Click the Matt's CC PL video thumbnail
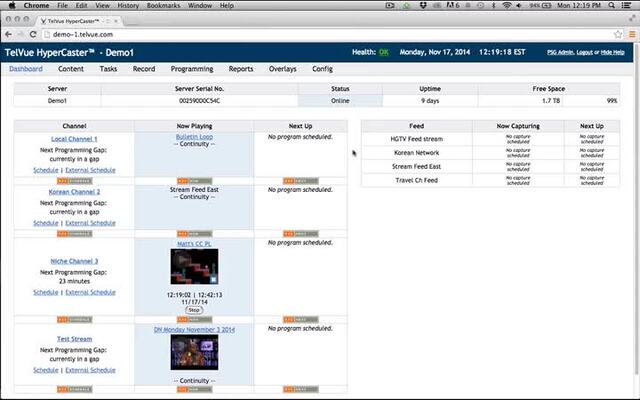Screen dimensions: 640x400 194,267
